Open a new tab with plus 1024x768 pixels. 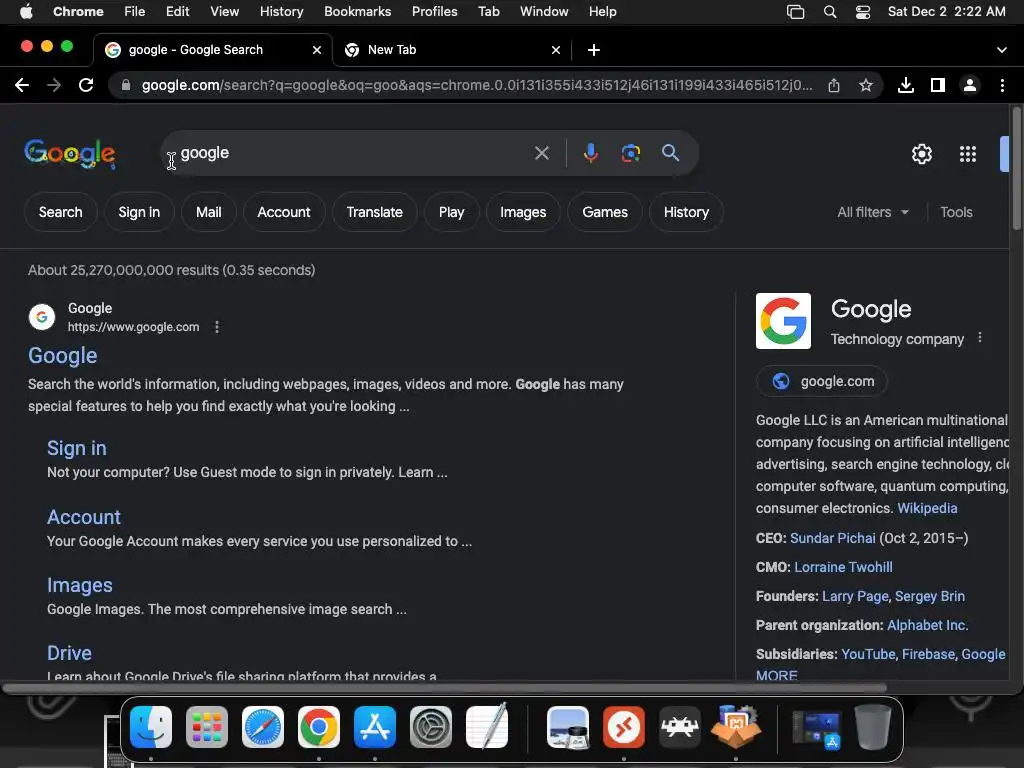click(594, 50)
